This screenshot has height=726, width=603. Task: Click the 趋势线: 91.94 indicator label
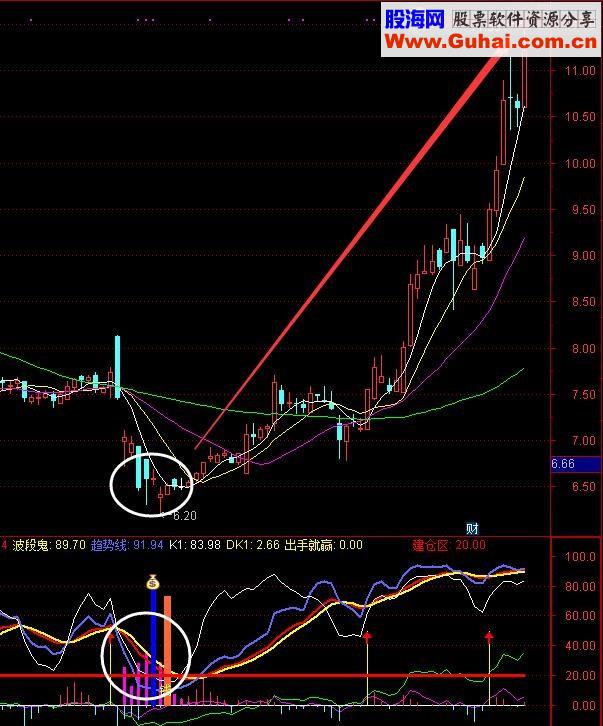(127, 545)
